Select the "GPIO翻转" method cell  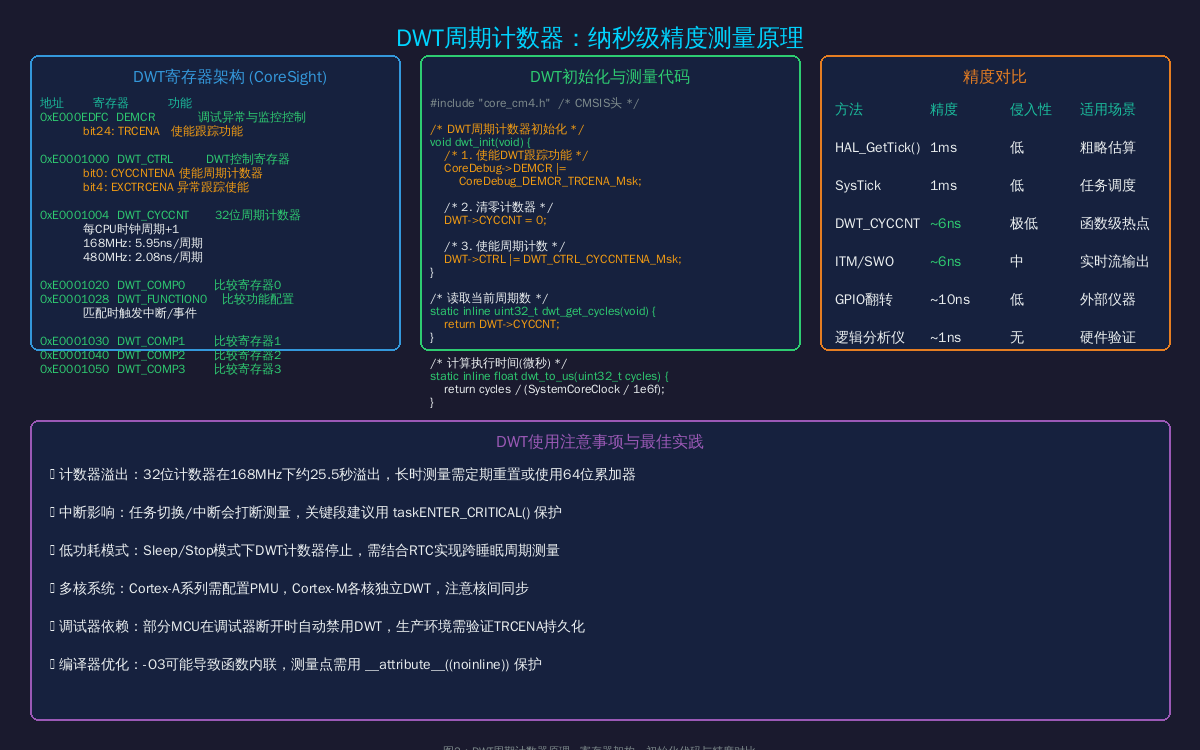point(864,300)
